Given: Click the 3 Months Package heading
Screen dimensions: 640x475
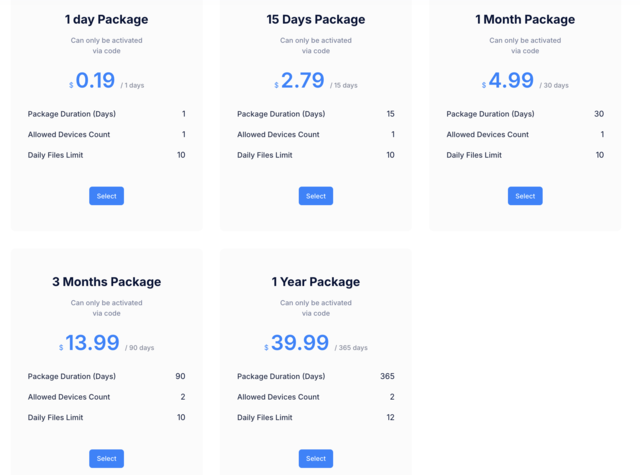Looking at the screenshot, I should click(x=106, y=282).
